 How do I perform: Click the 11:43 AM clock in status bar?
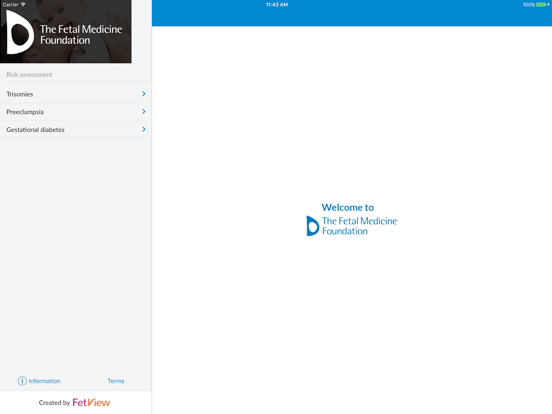pyautogui.click(x=277, y=5)
